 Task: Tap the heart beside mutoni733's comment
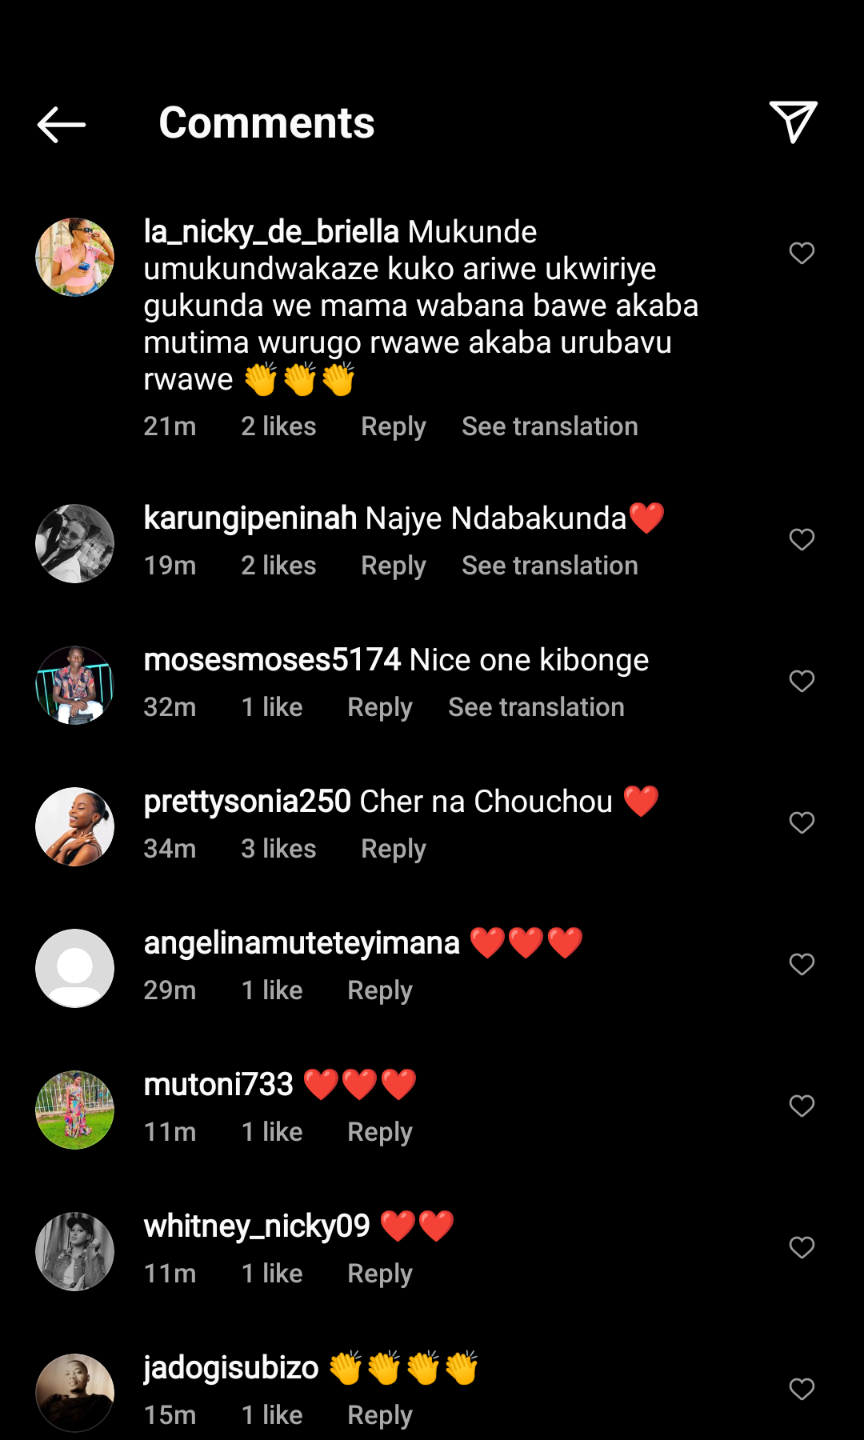coord(802,1106)
